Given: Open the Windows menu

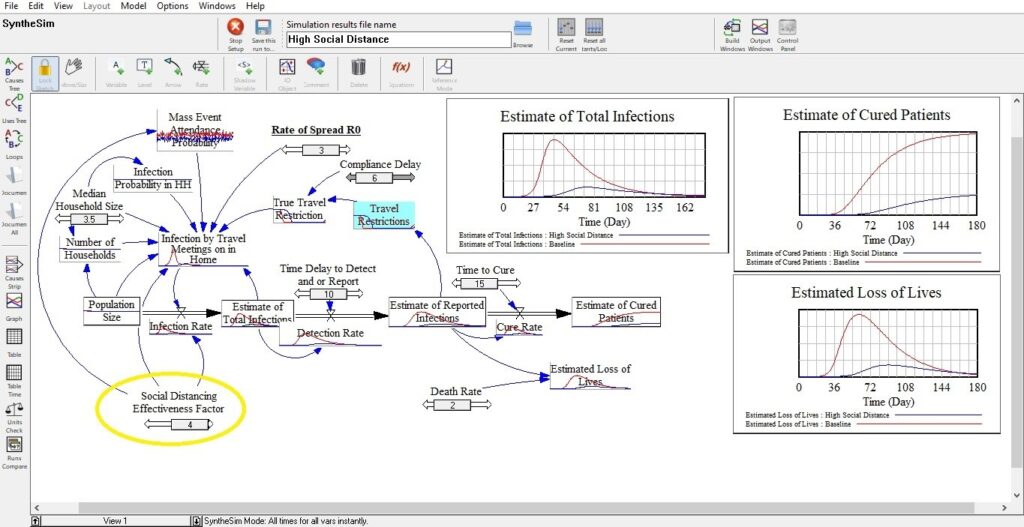Looking at the screenshot, I should (217, 6).
